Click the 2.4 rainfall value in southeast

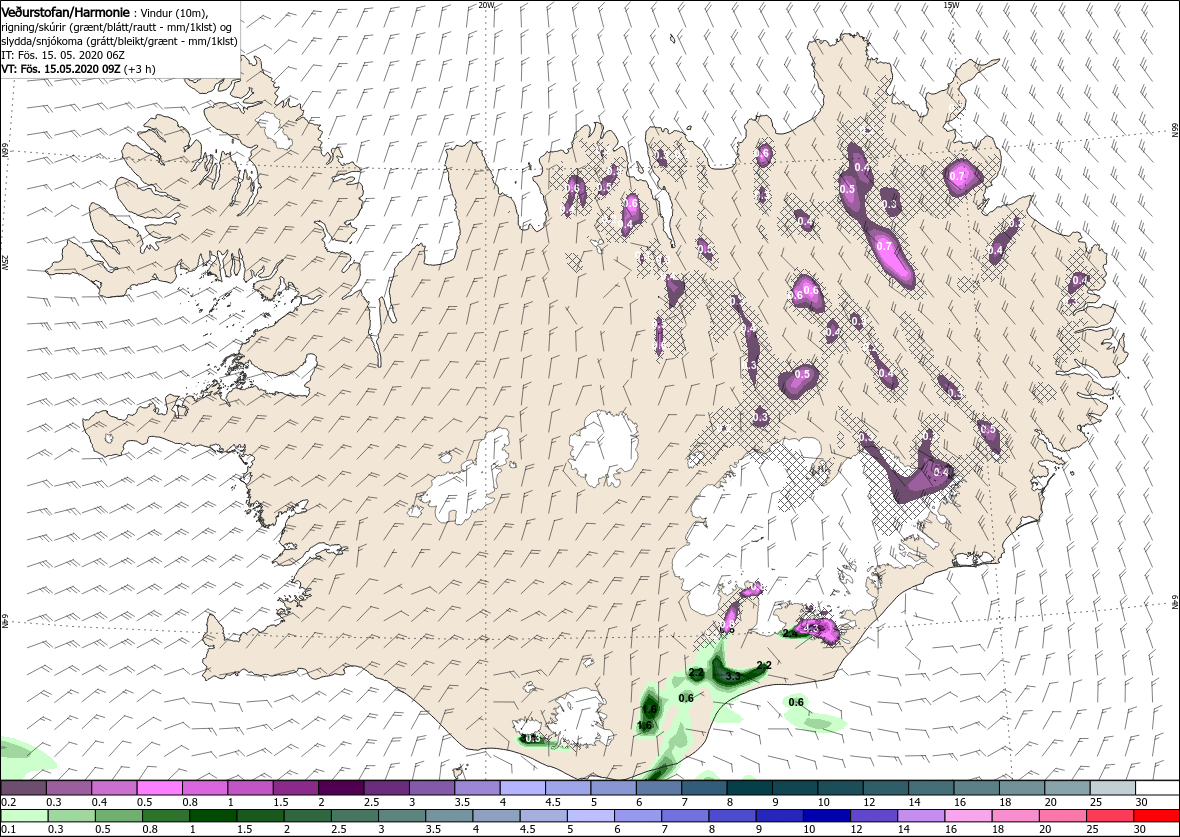click(790, 634)
